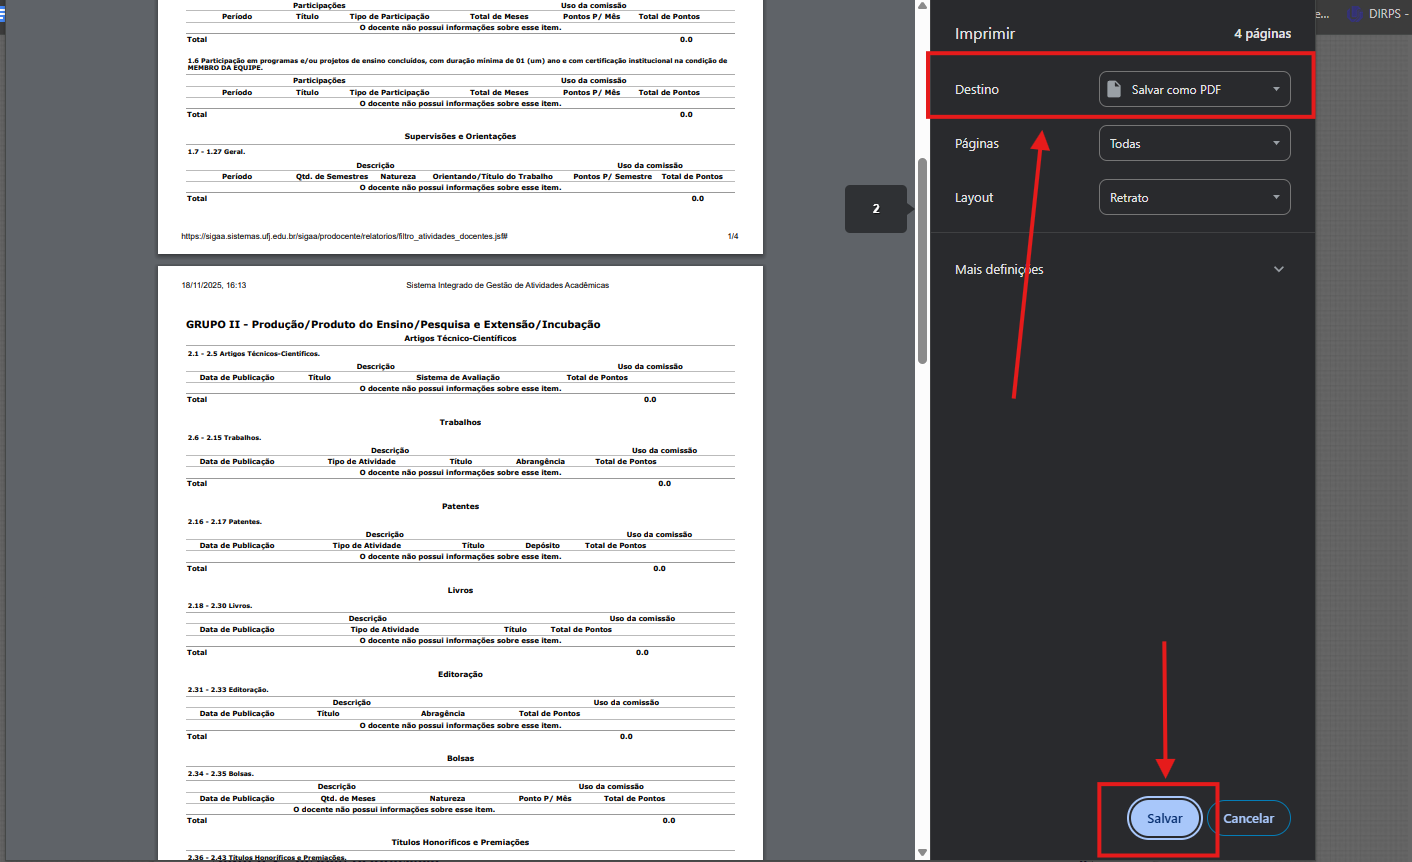
Task: Click the preview scrollbar down arrow
Action: click(x=922, y=853)
